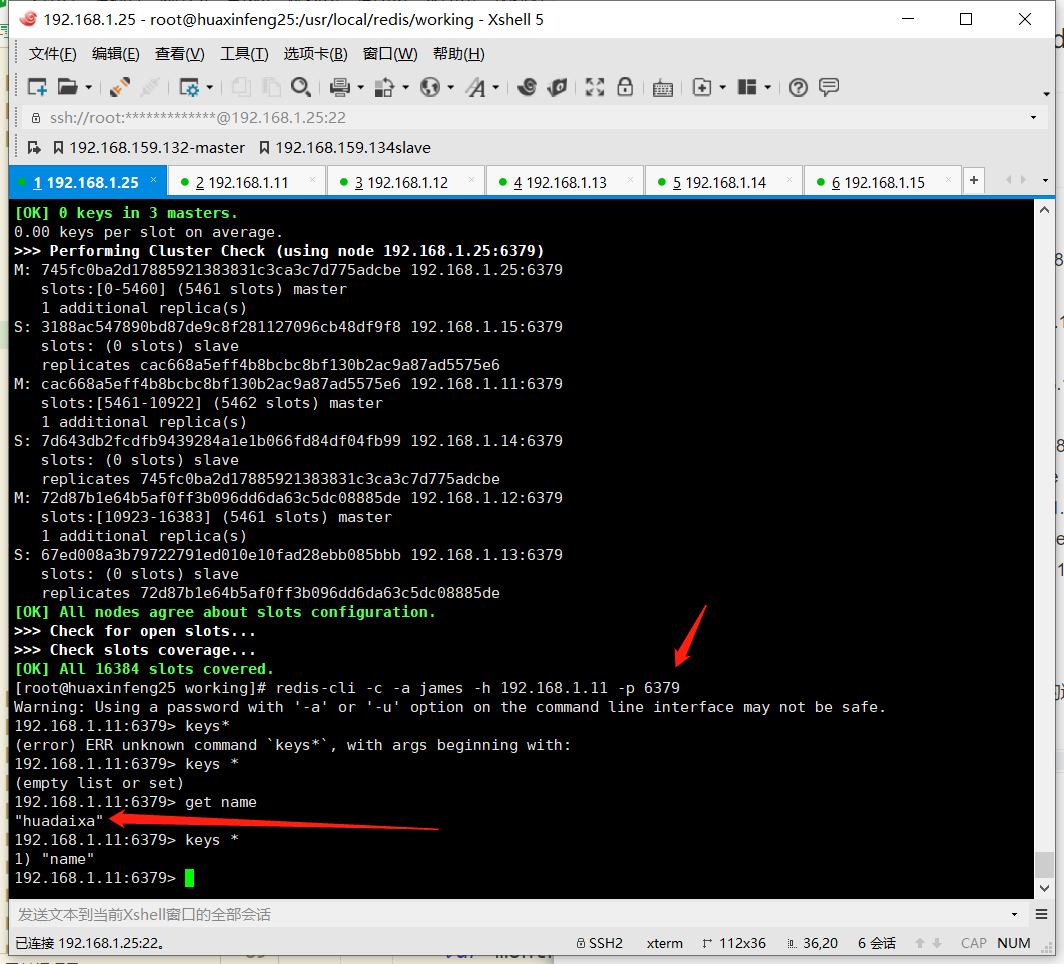Screen dimensions: 1064x964
Task: Click the Paste clipboard icon
Action: [271, 87]
